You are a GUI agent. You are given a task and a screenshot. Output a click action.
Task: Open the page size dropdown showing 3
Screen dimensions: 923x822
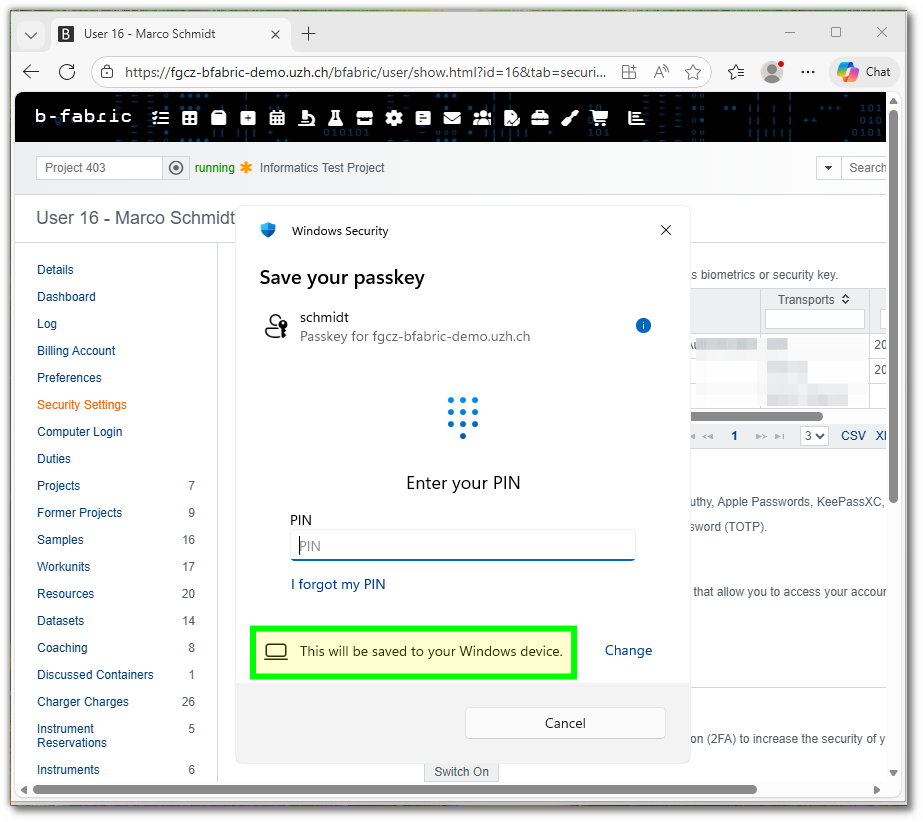coord(815,436)
